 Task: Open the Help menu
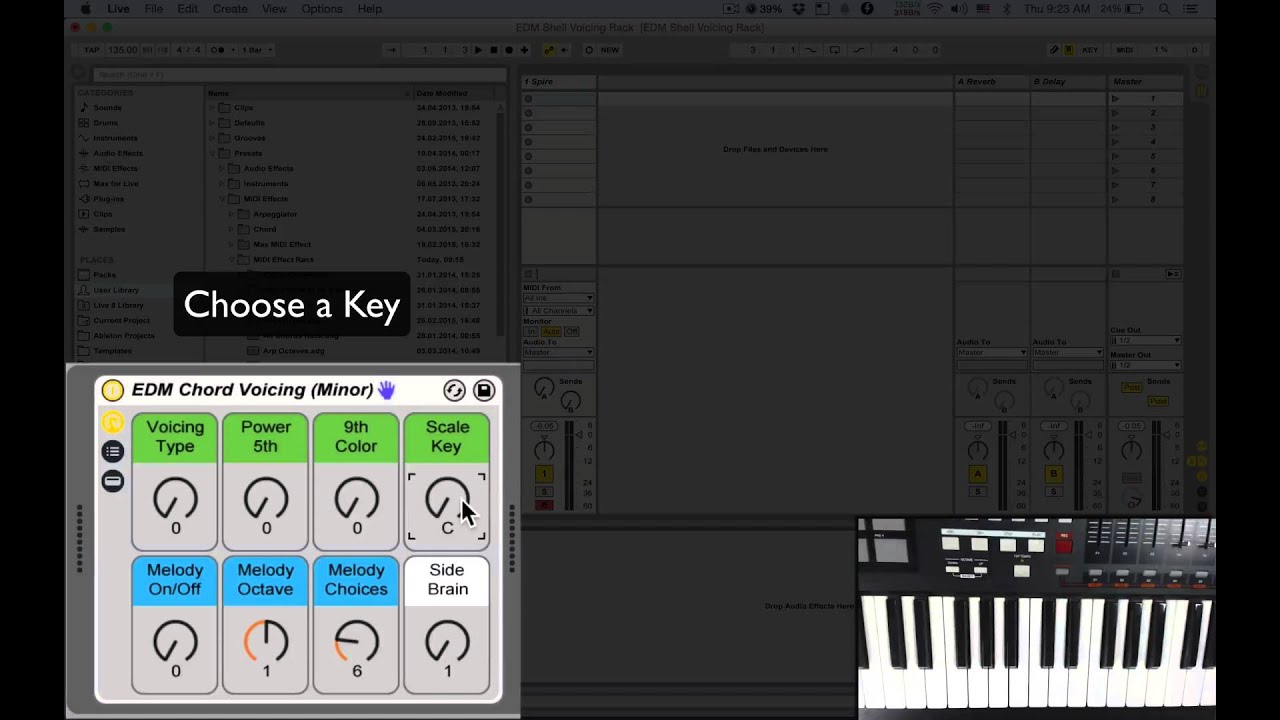pos(370,9)
